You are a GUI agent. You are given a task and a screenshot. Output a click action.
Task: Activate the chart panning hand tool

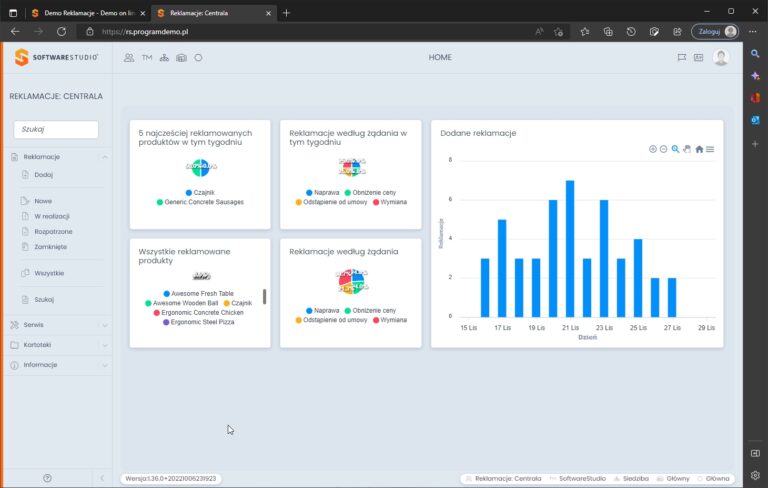[687, 149]
